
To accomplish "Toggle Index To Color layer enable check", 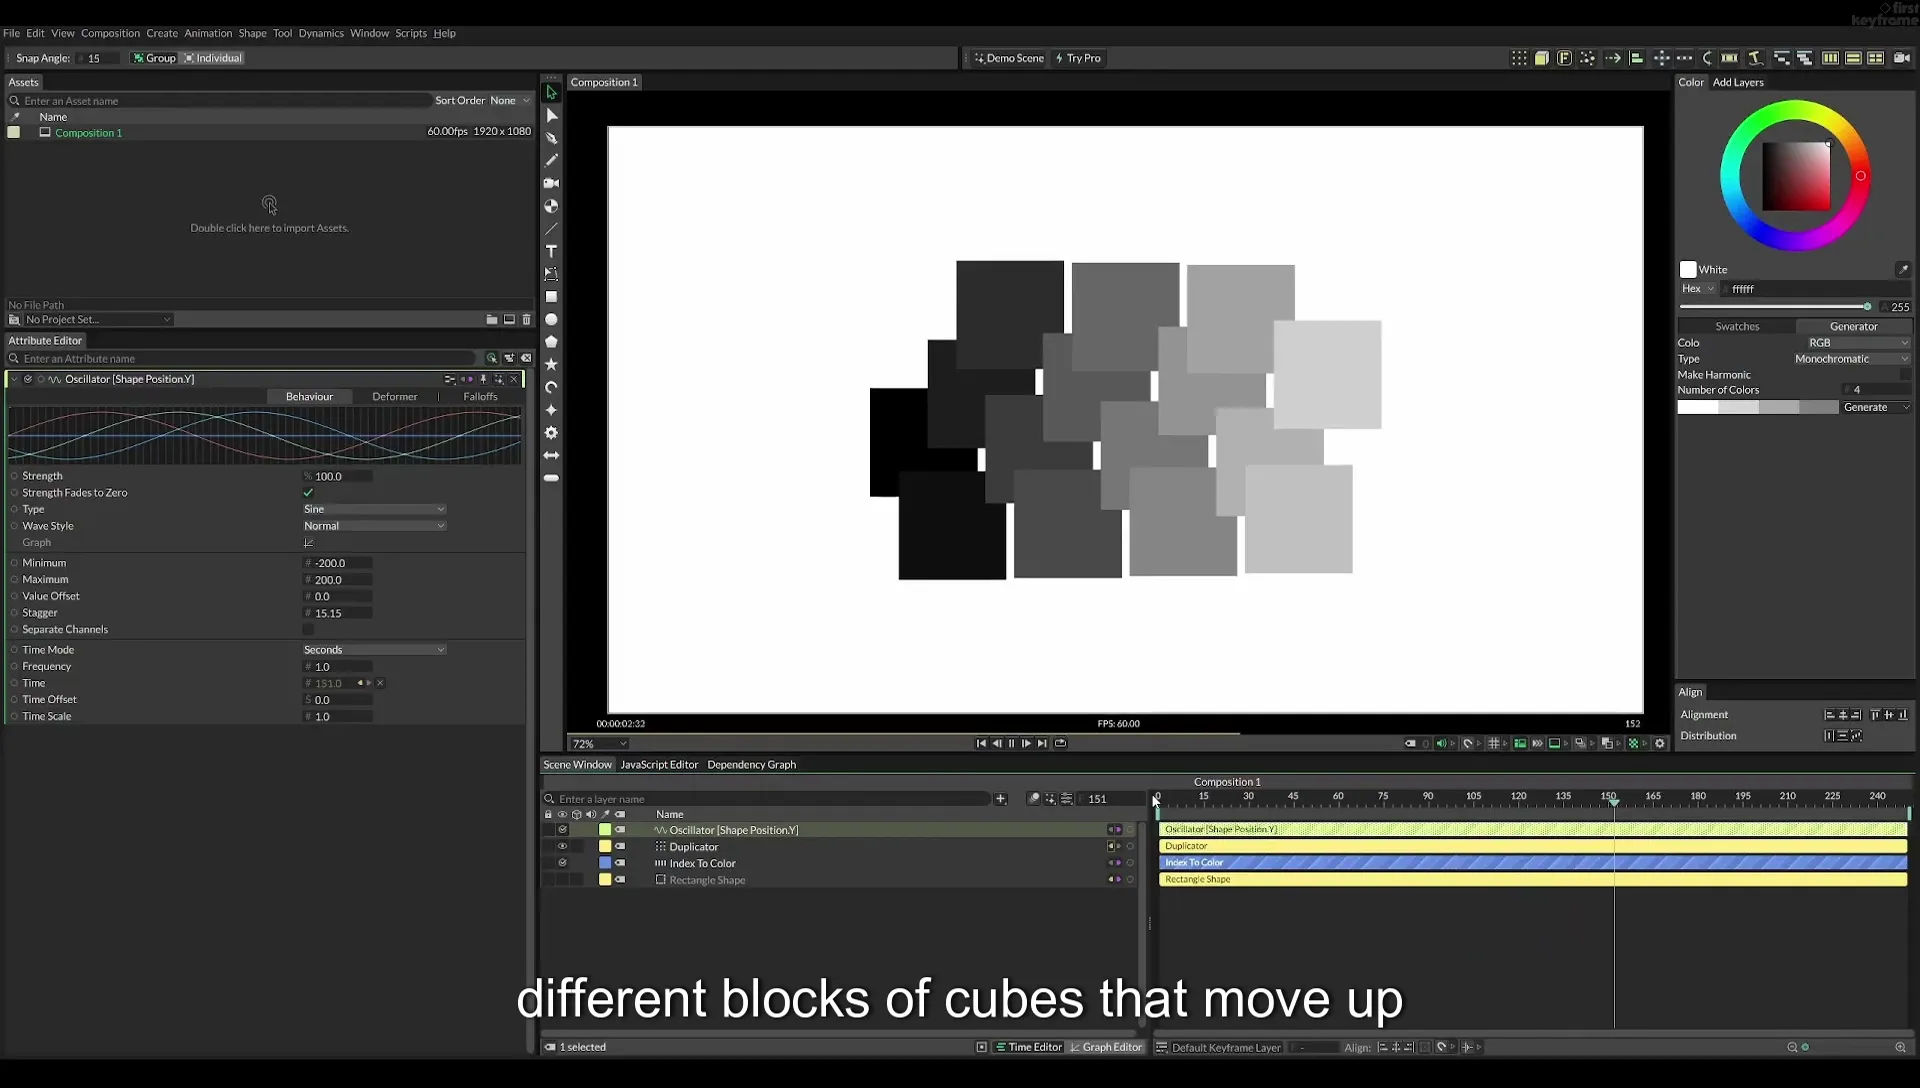I will [x=562, y=863].
